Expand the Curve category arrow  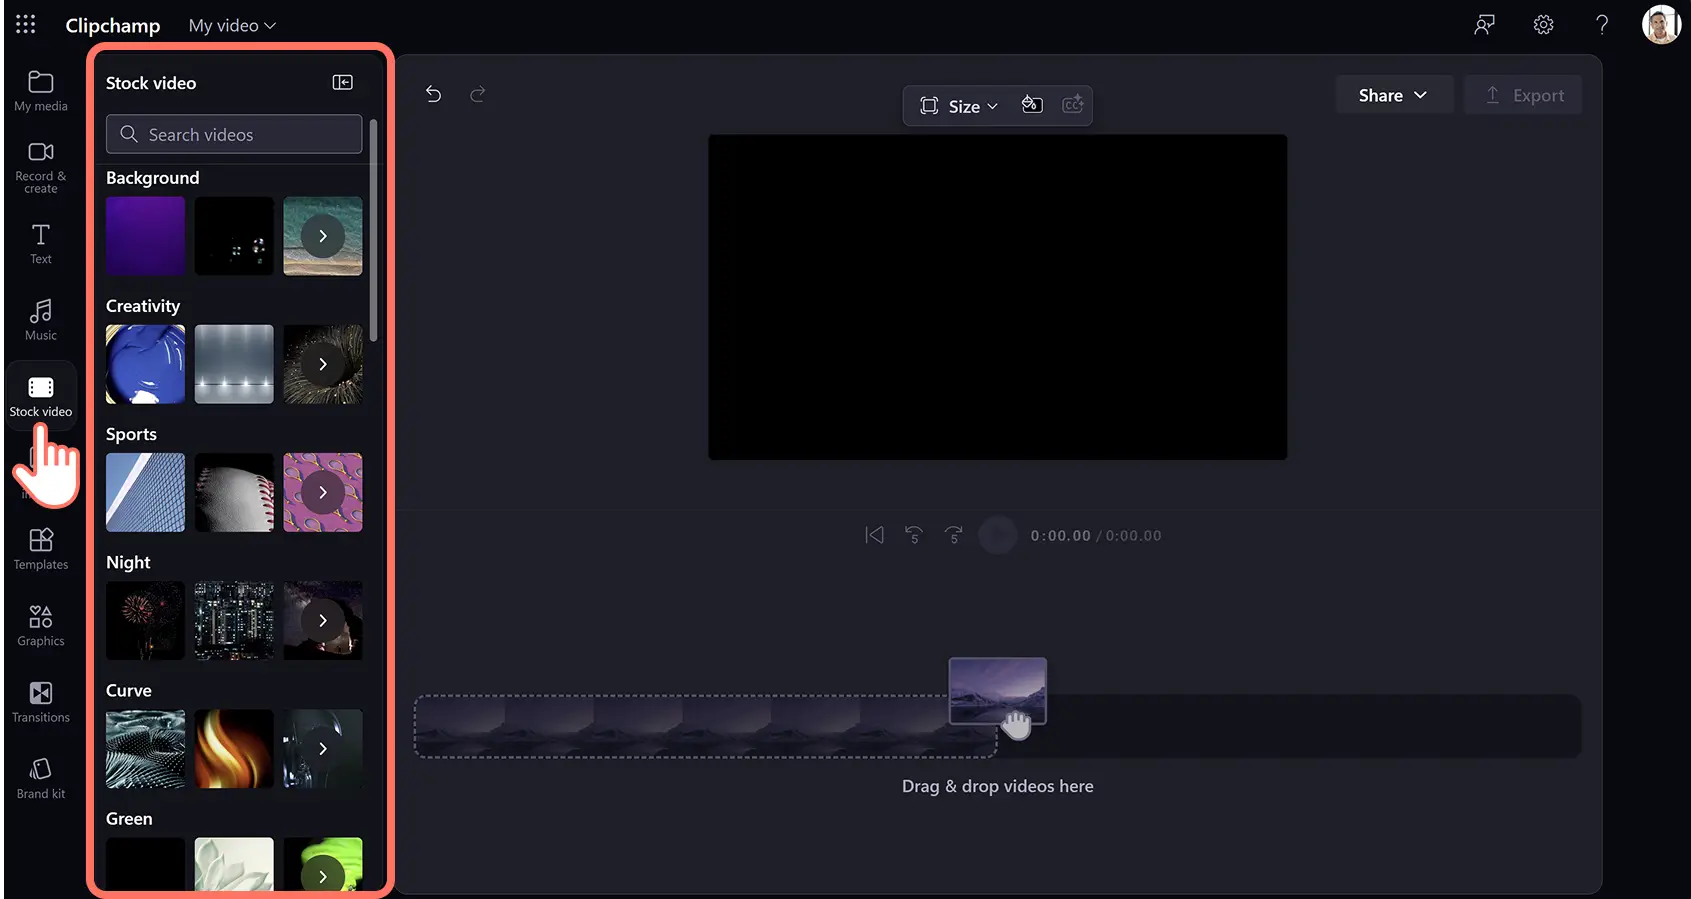pos(323,748)
